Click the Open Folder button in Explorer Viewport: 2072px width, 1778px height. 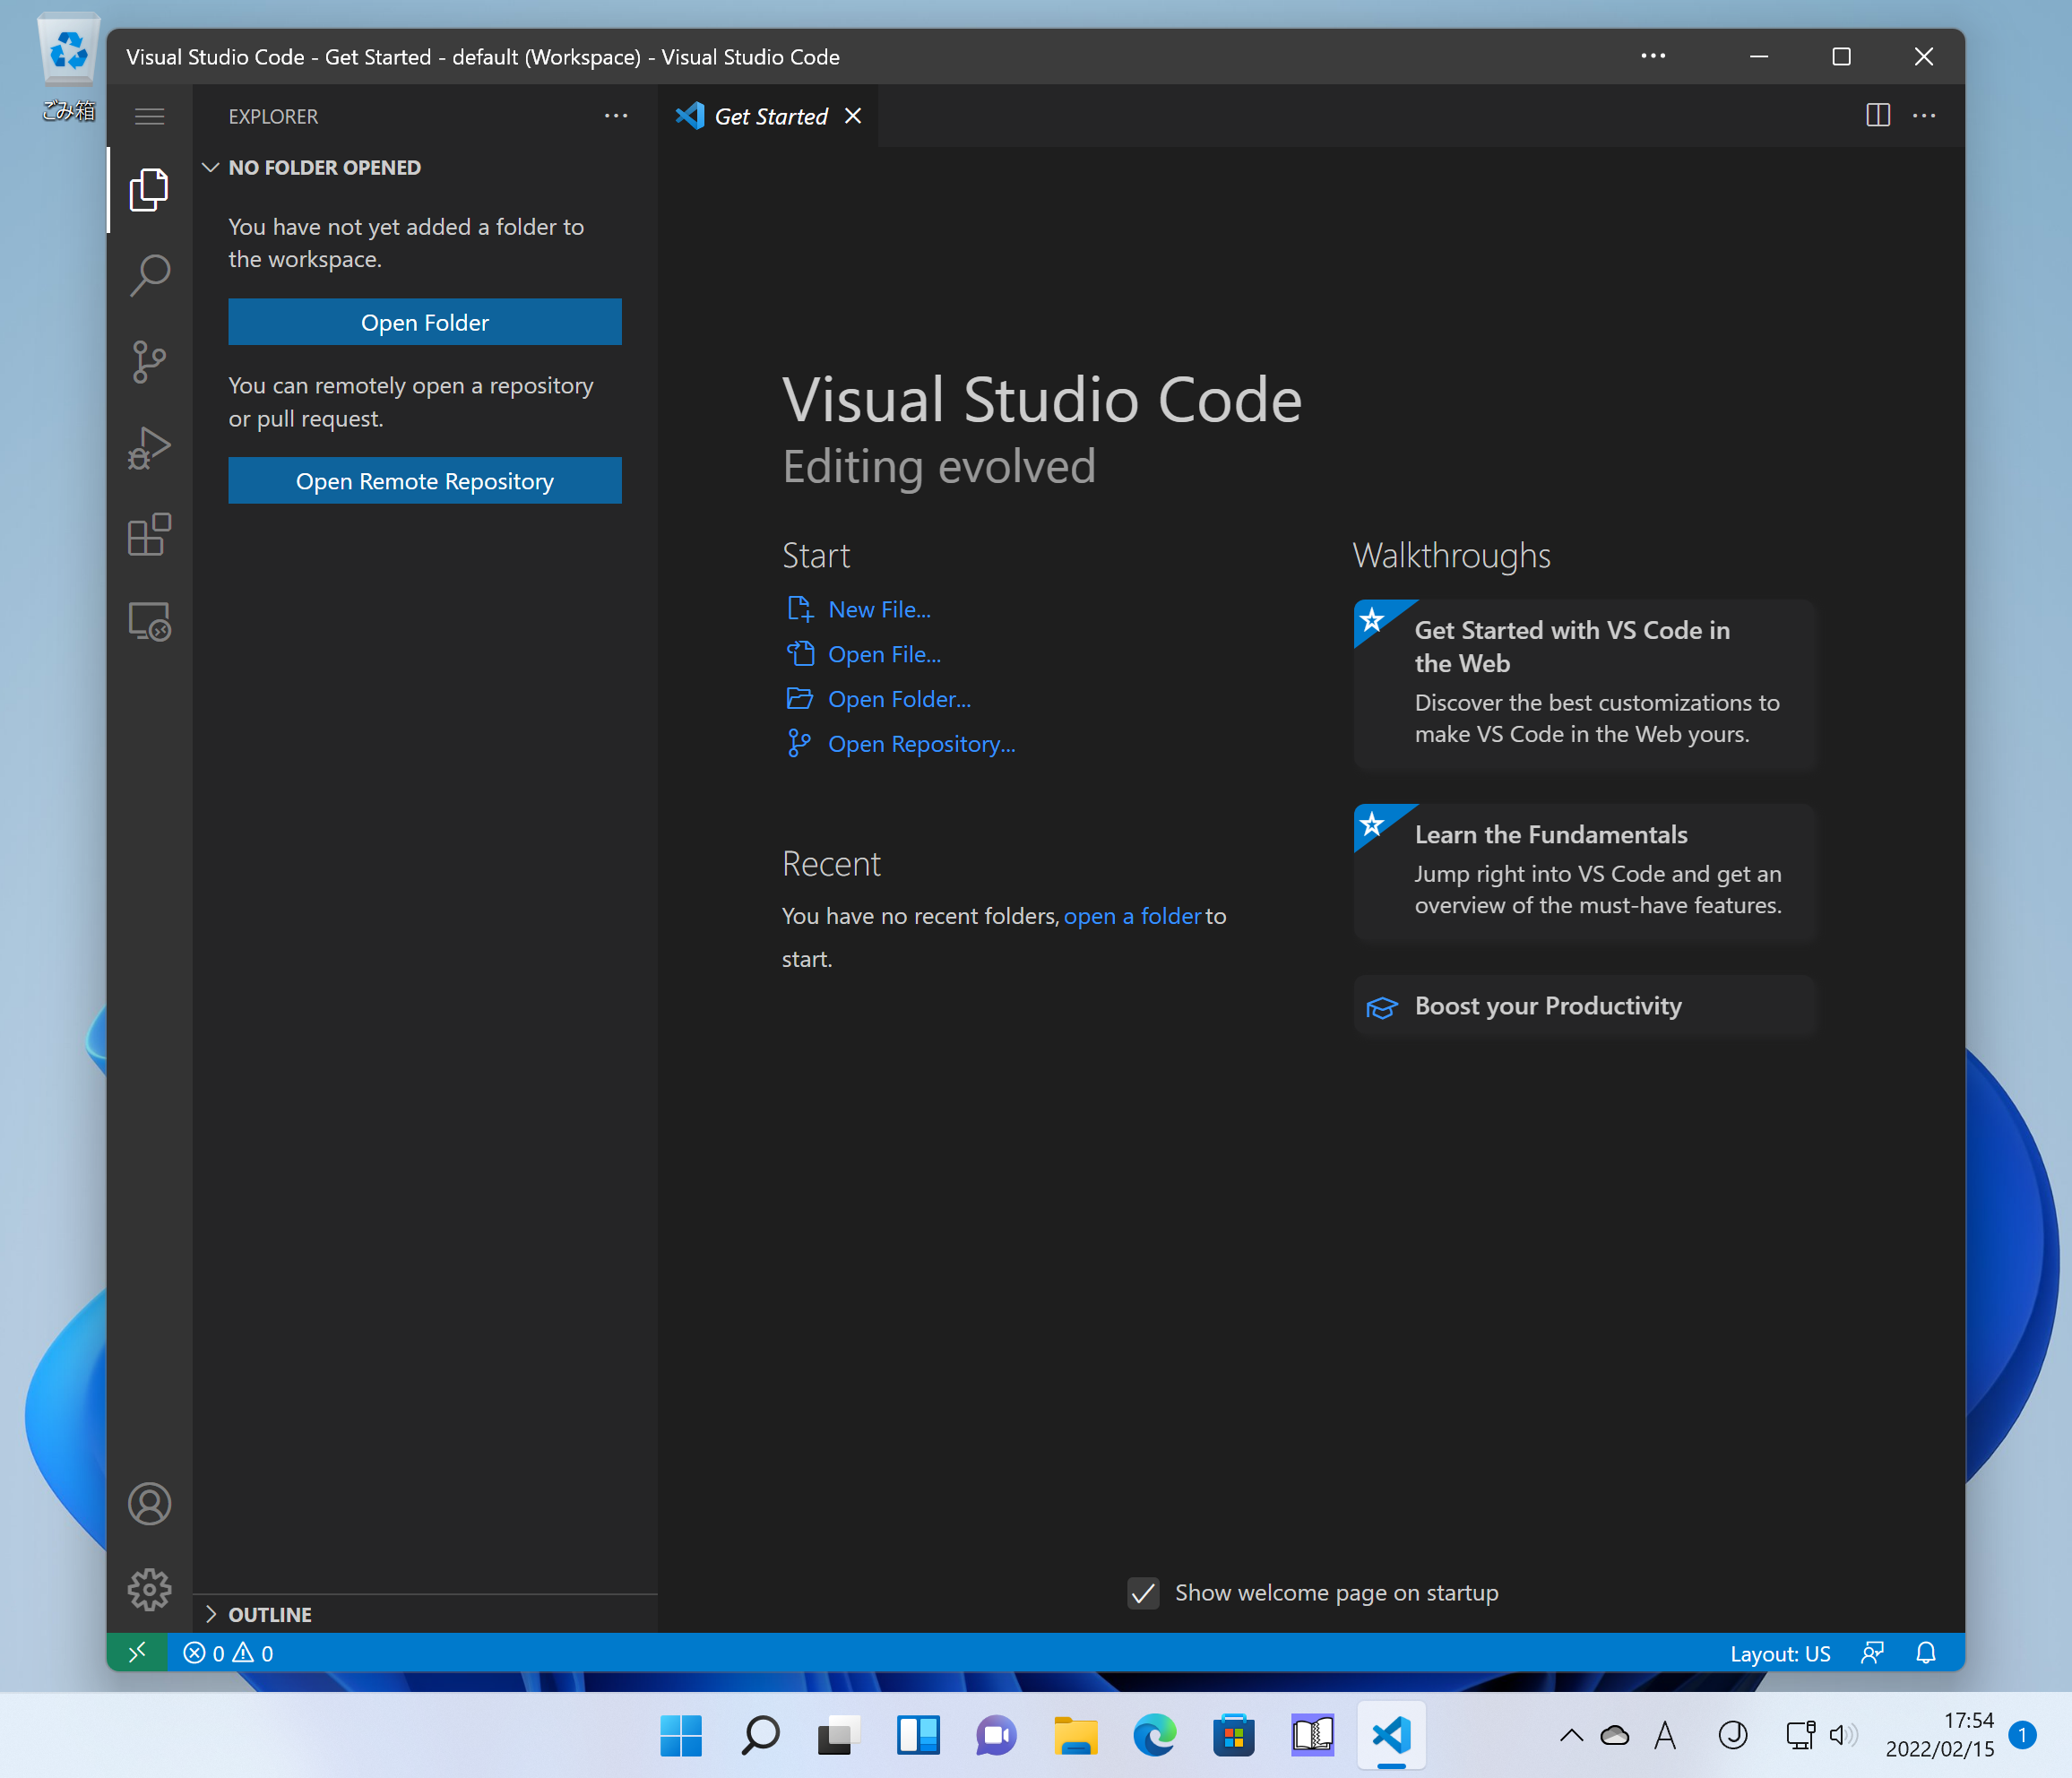click(424, 322)
